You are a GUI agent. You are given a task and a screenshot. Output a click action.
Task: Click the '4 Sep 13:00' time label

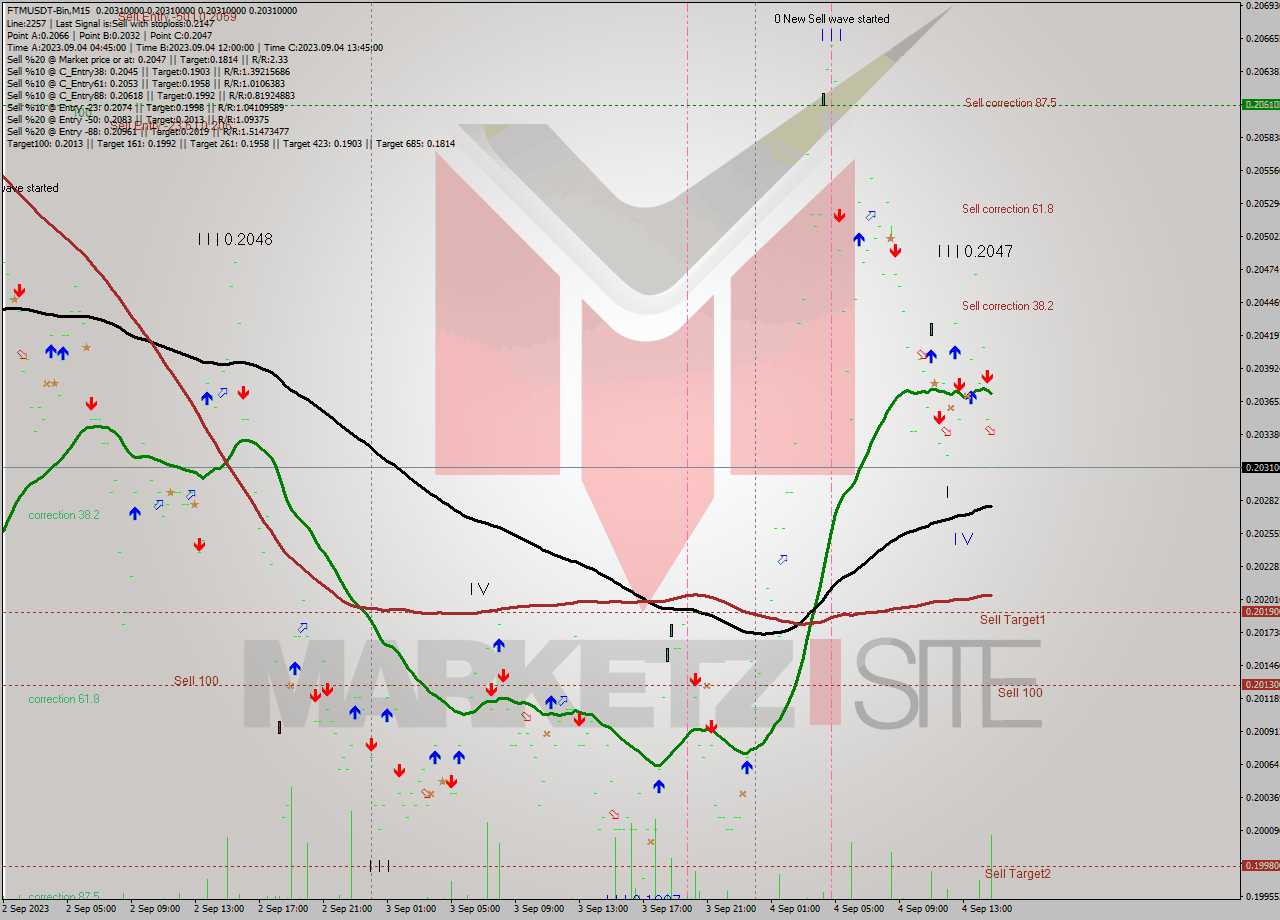[x=986, y=909]
